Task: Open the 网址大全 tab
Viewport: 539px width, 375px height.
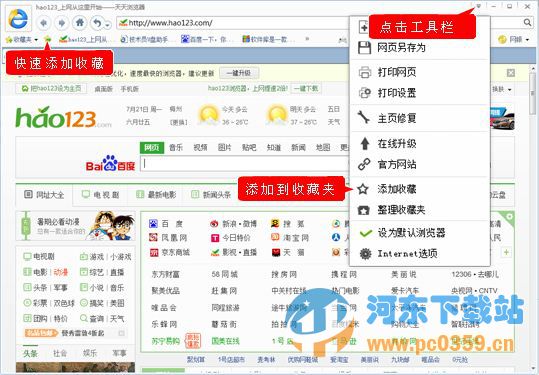Action: click(44, 195)
